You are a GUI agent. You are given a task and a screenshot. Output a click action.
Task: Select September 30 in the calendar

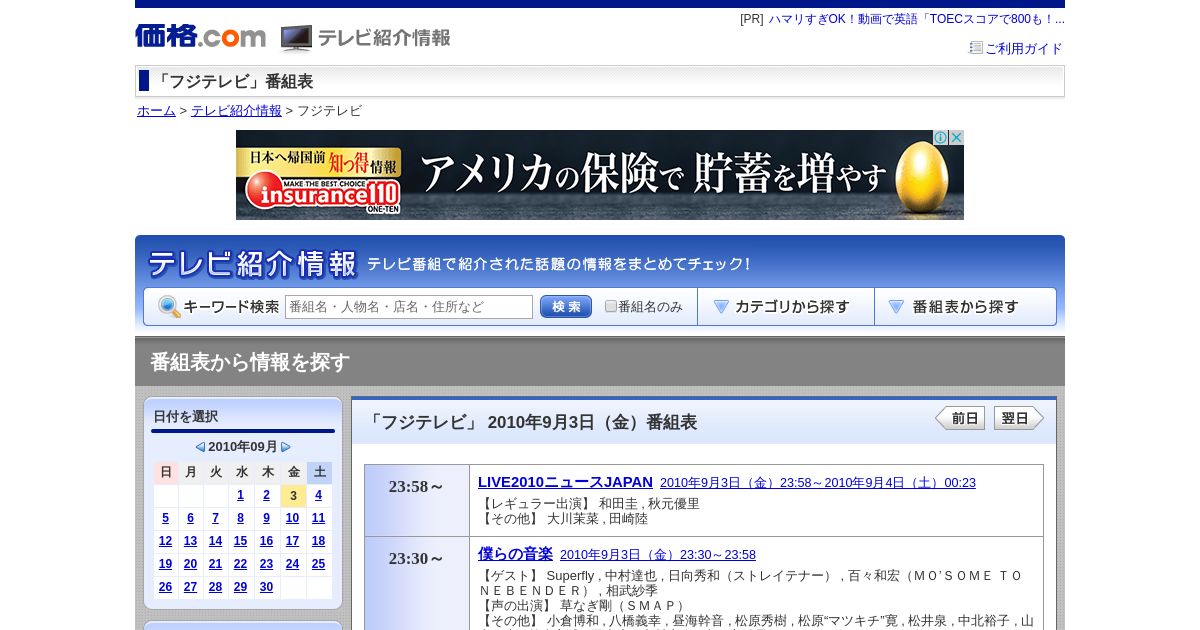(x=266, y=587)
